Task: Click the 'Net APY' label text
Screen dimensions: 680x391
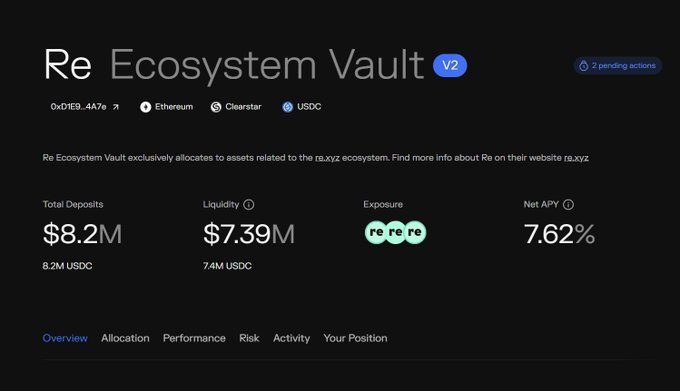Action: click(x=541, y=205)
